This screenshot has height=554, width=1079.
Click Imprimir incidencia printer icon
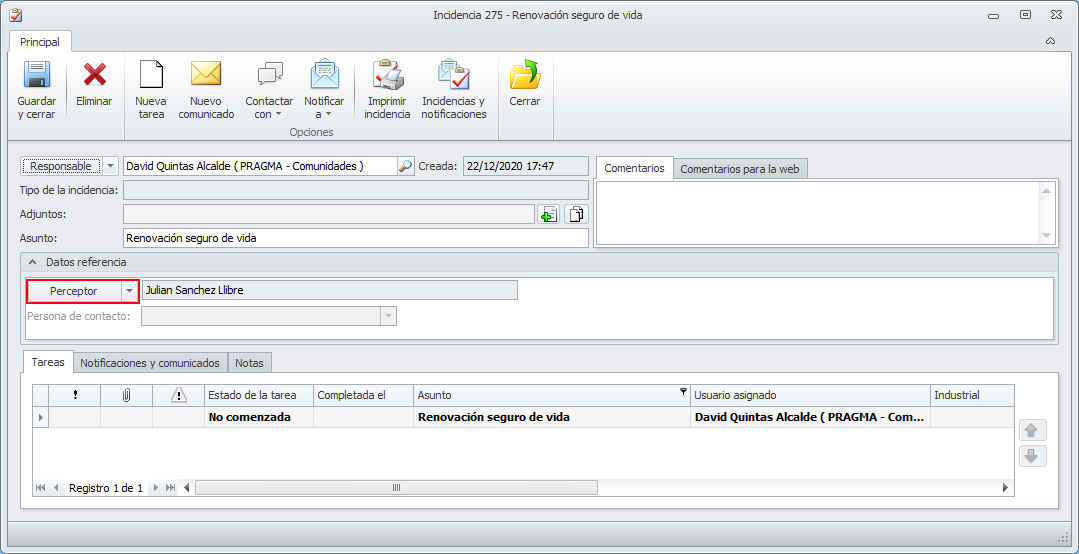(x=387, y=78)
